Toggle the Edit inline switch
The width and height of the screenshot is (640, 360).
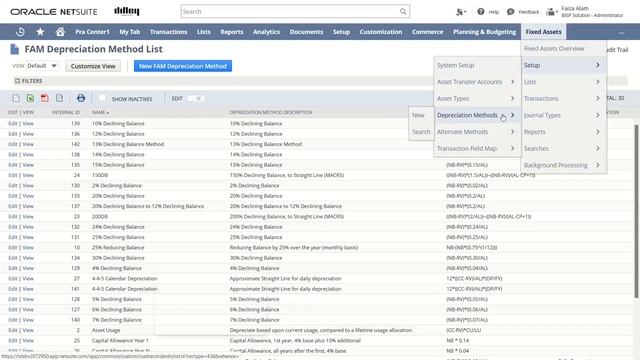pos(195,98)
